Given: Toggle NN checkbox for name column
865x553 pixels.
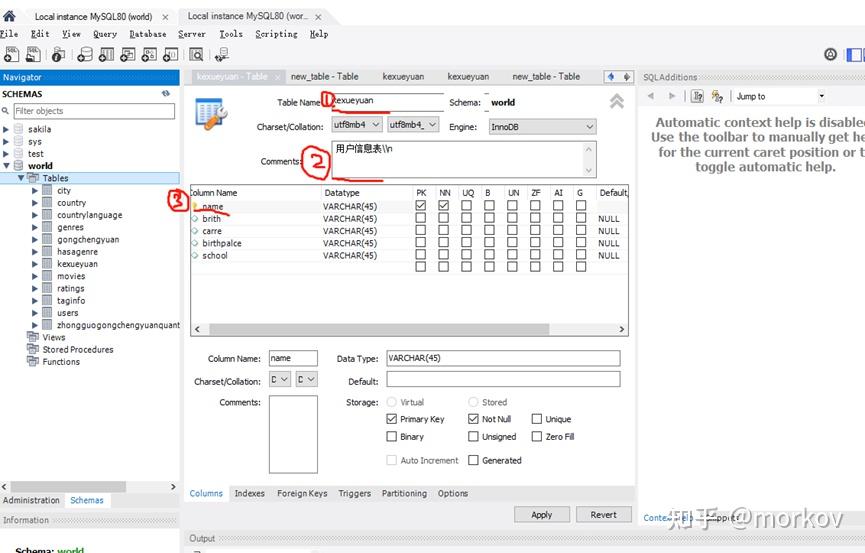Looking at the screenshot, I should [444, 206].
